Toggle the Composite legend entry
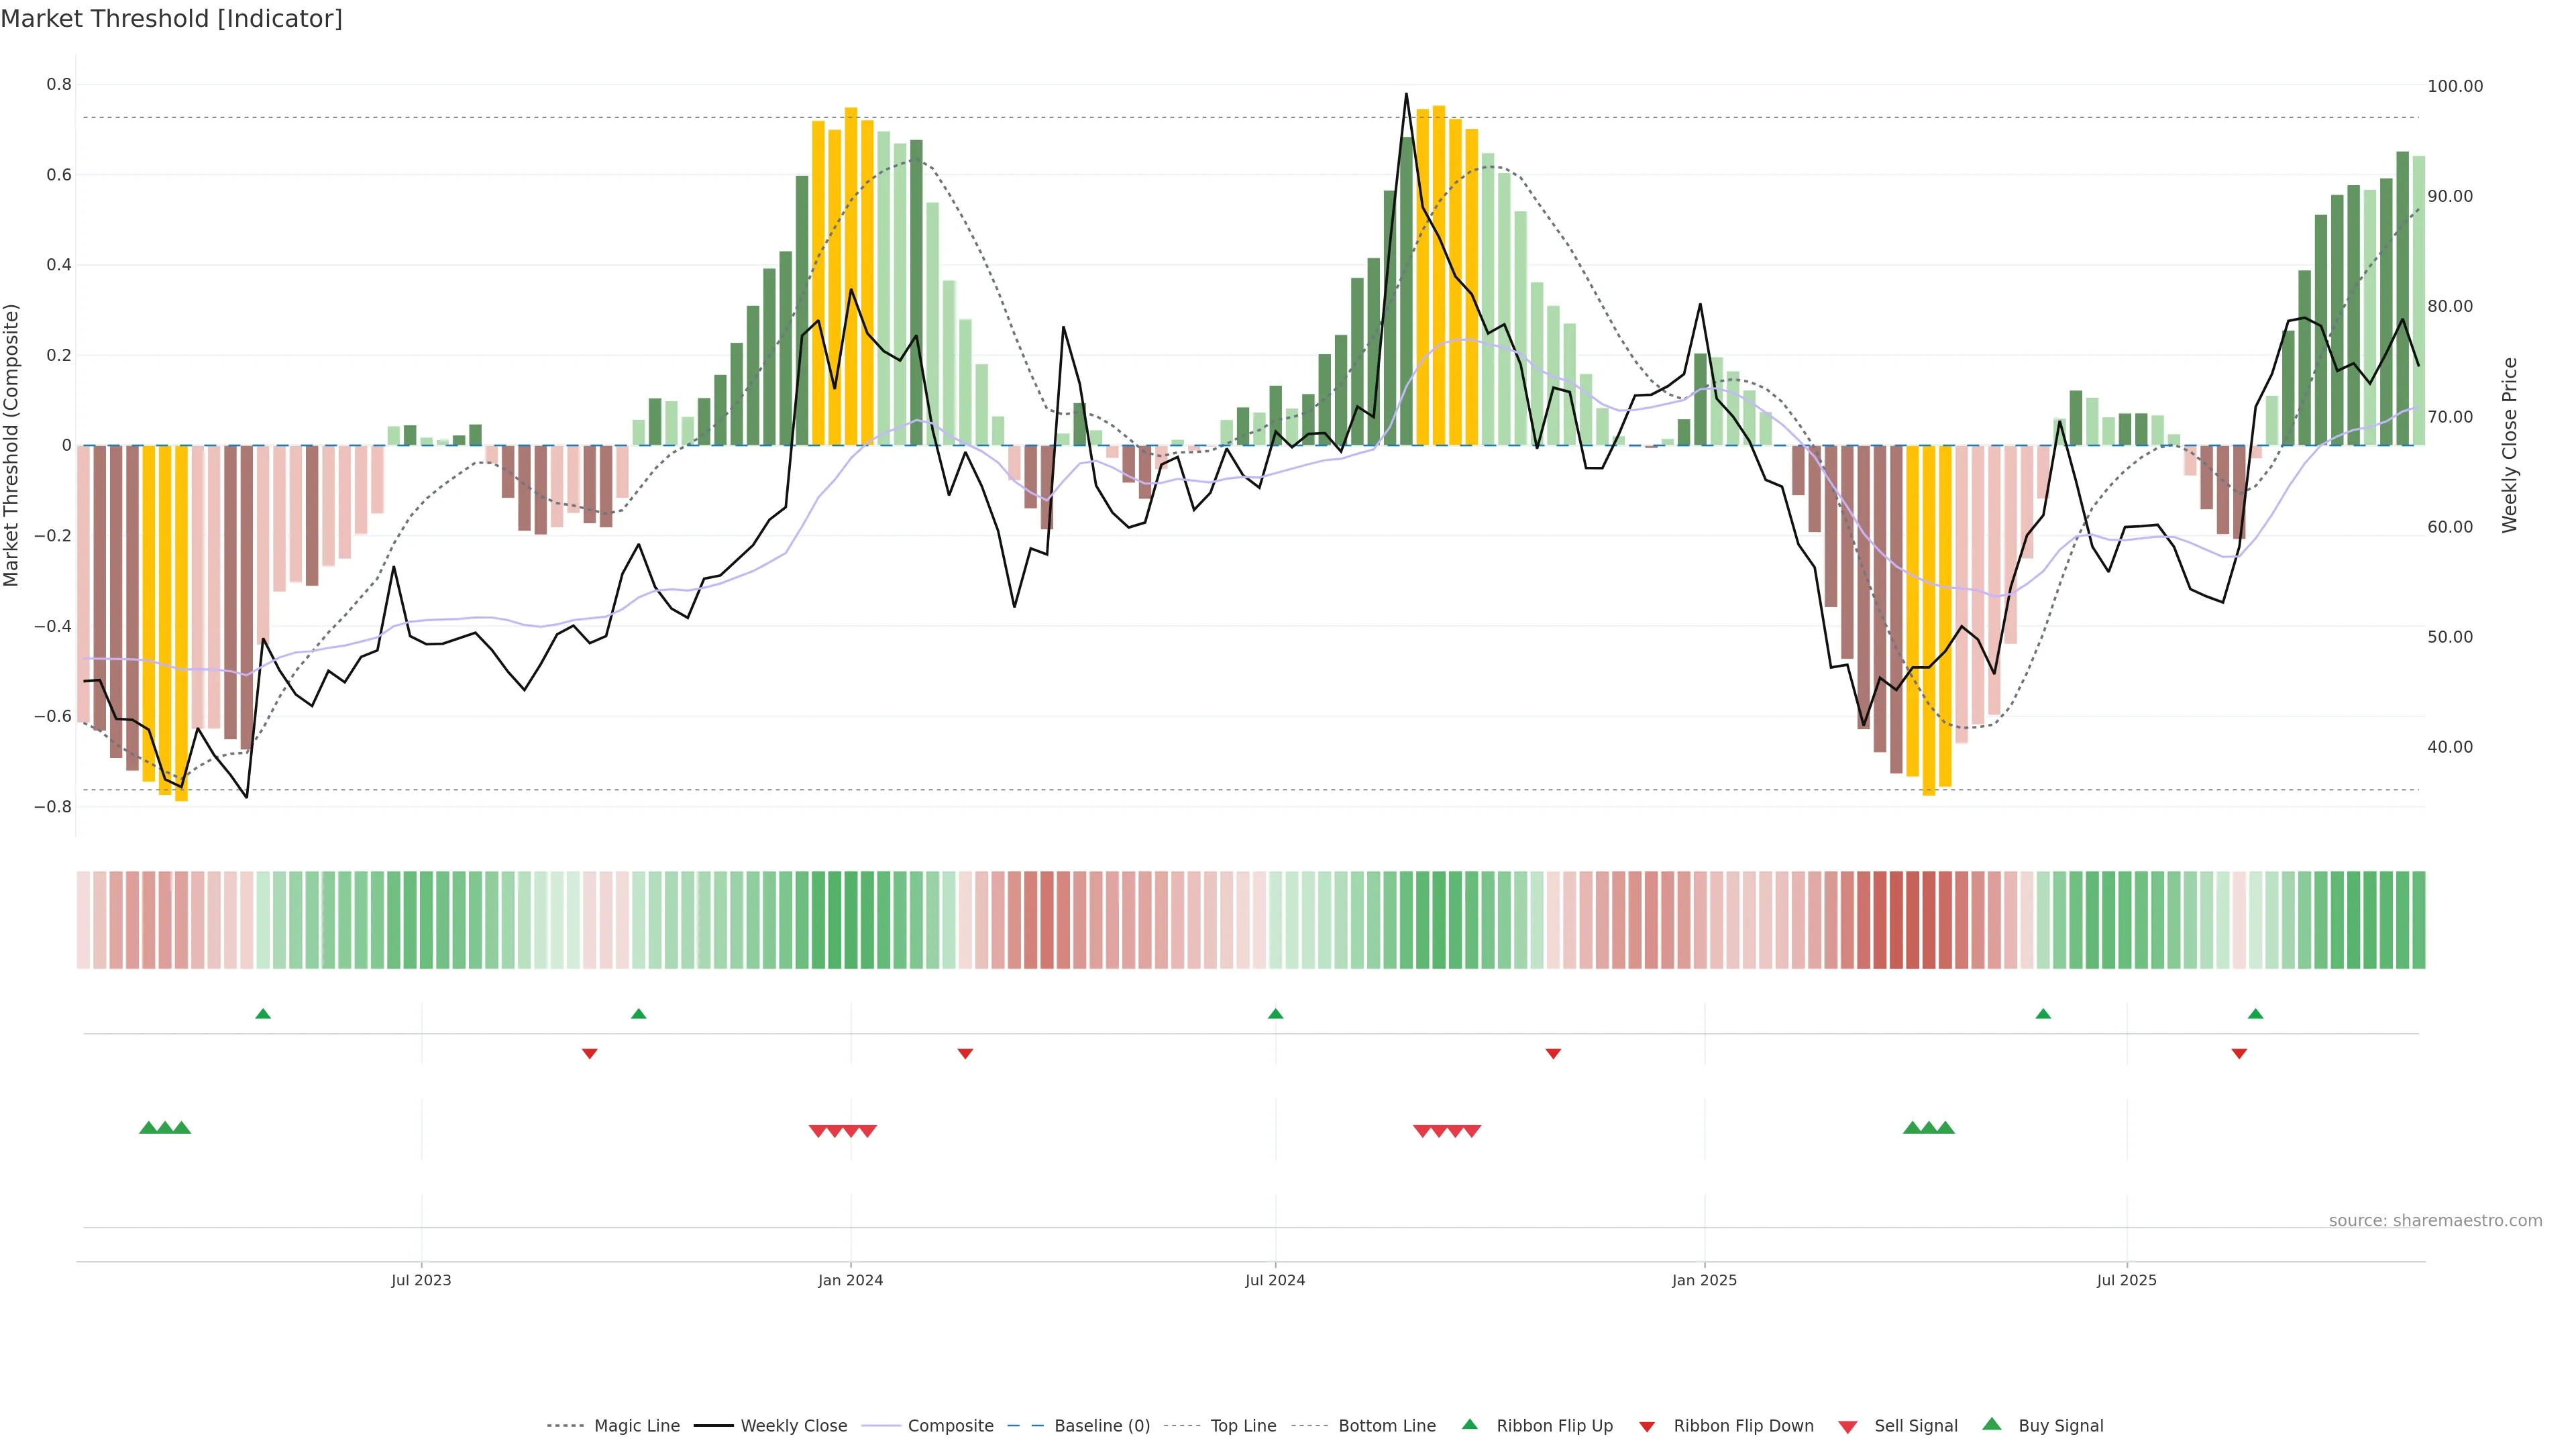The width and height of the screenshot is (2576, 1449). coord(950,1426)
